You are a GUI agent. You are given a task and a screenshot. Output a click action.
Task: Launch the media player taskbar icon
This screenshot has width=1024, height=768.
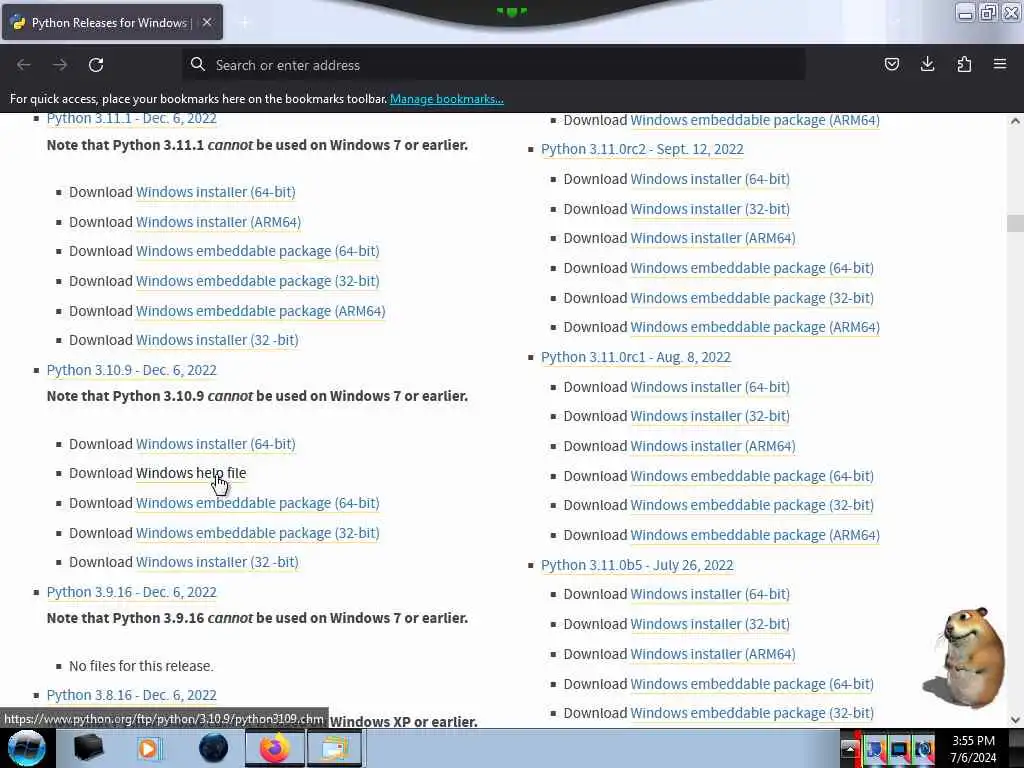click(x=149, y=748)
